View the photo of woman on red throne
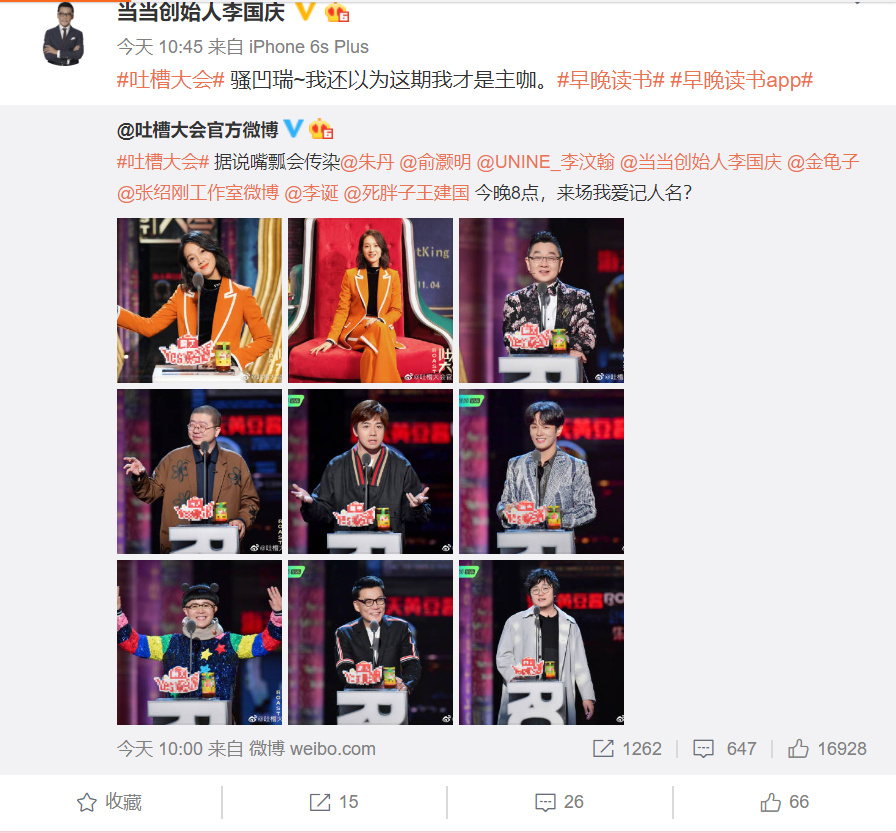The height and width of the screenshot is (833, 896). point(370,300)
